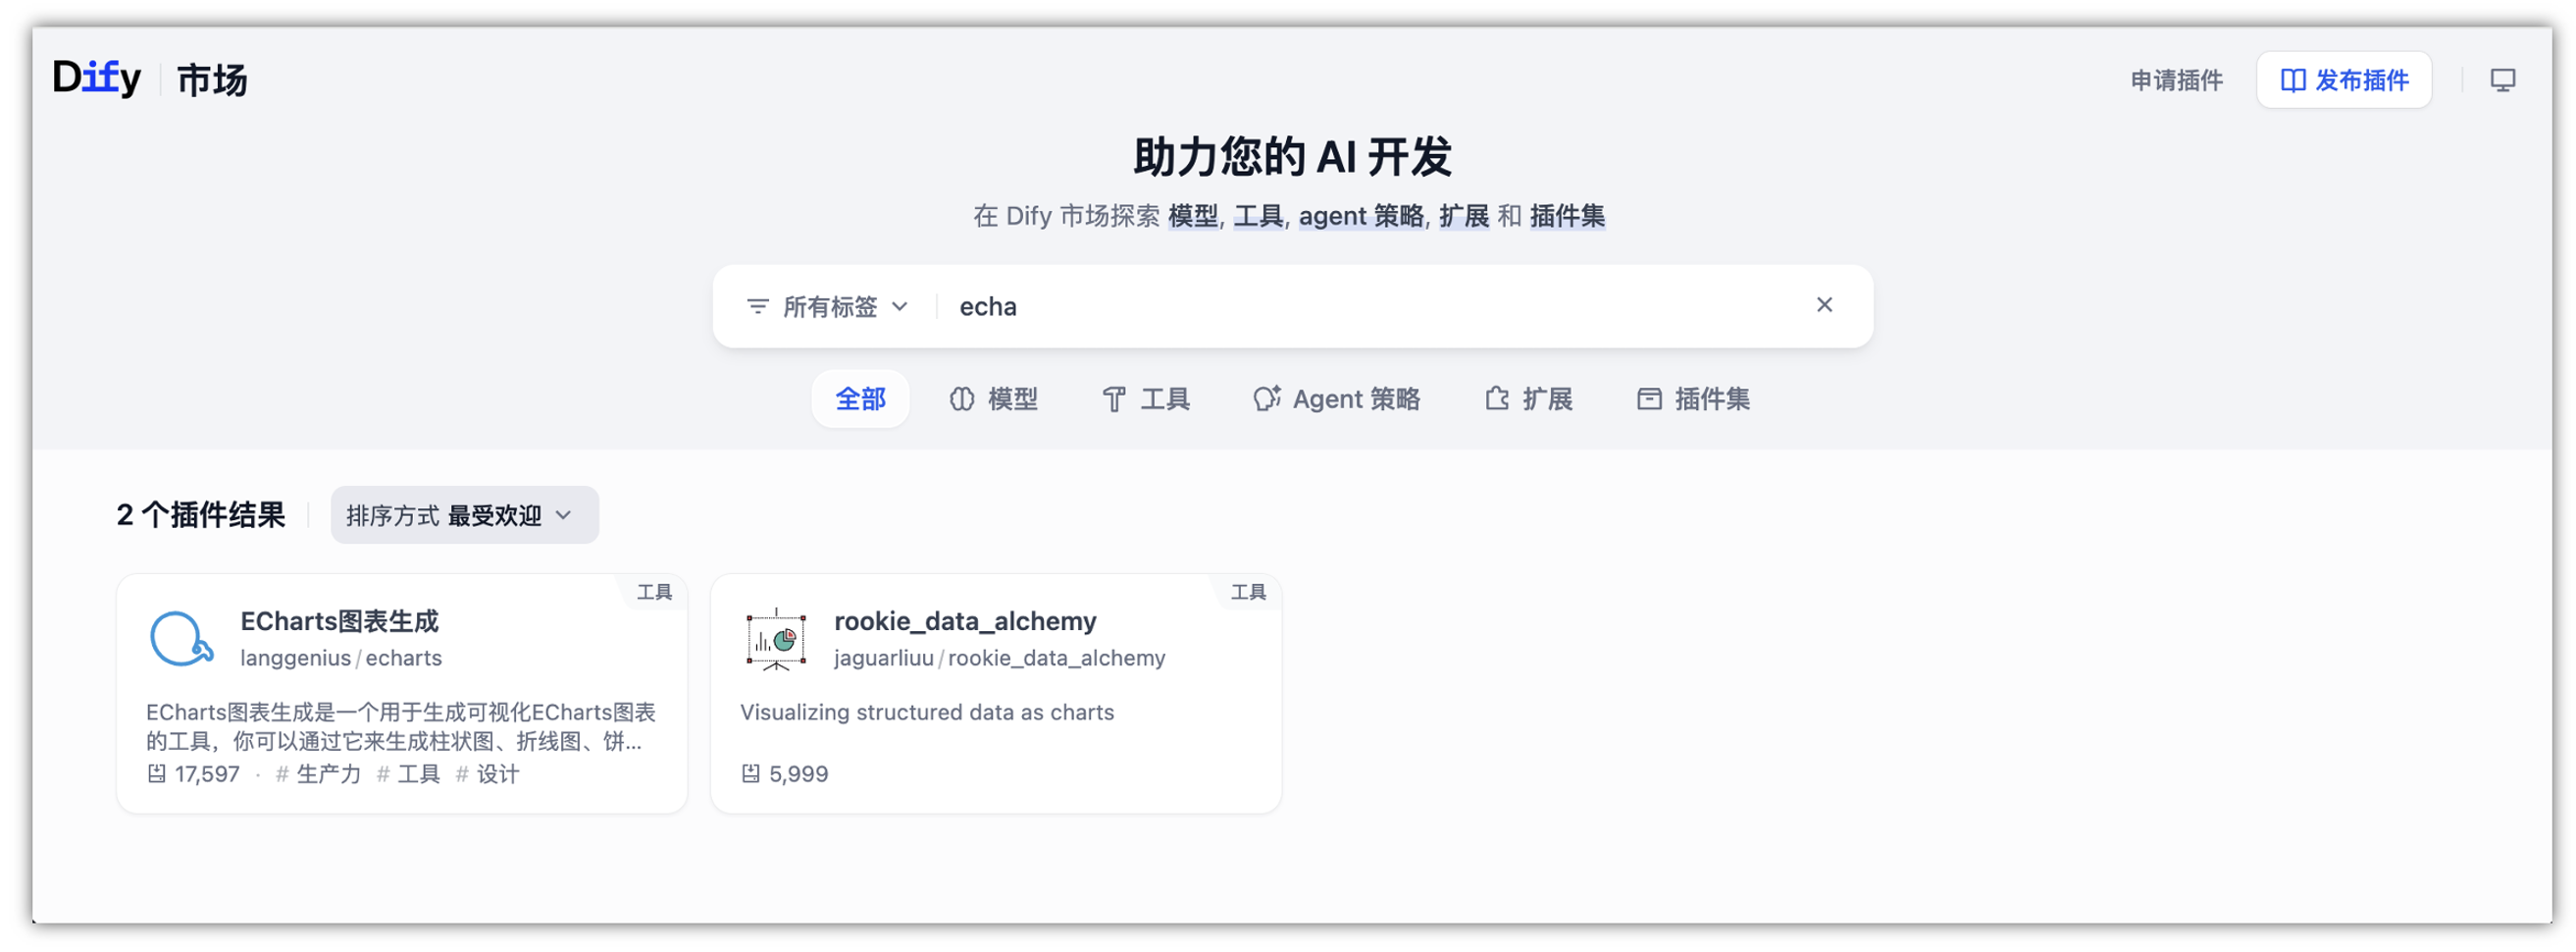Open the 排序方式 最受欢迎 sort dropdown
The height and width of the screenshot is (952, 2576).
pos(464,515)
